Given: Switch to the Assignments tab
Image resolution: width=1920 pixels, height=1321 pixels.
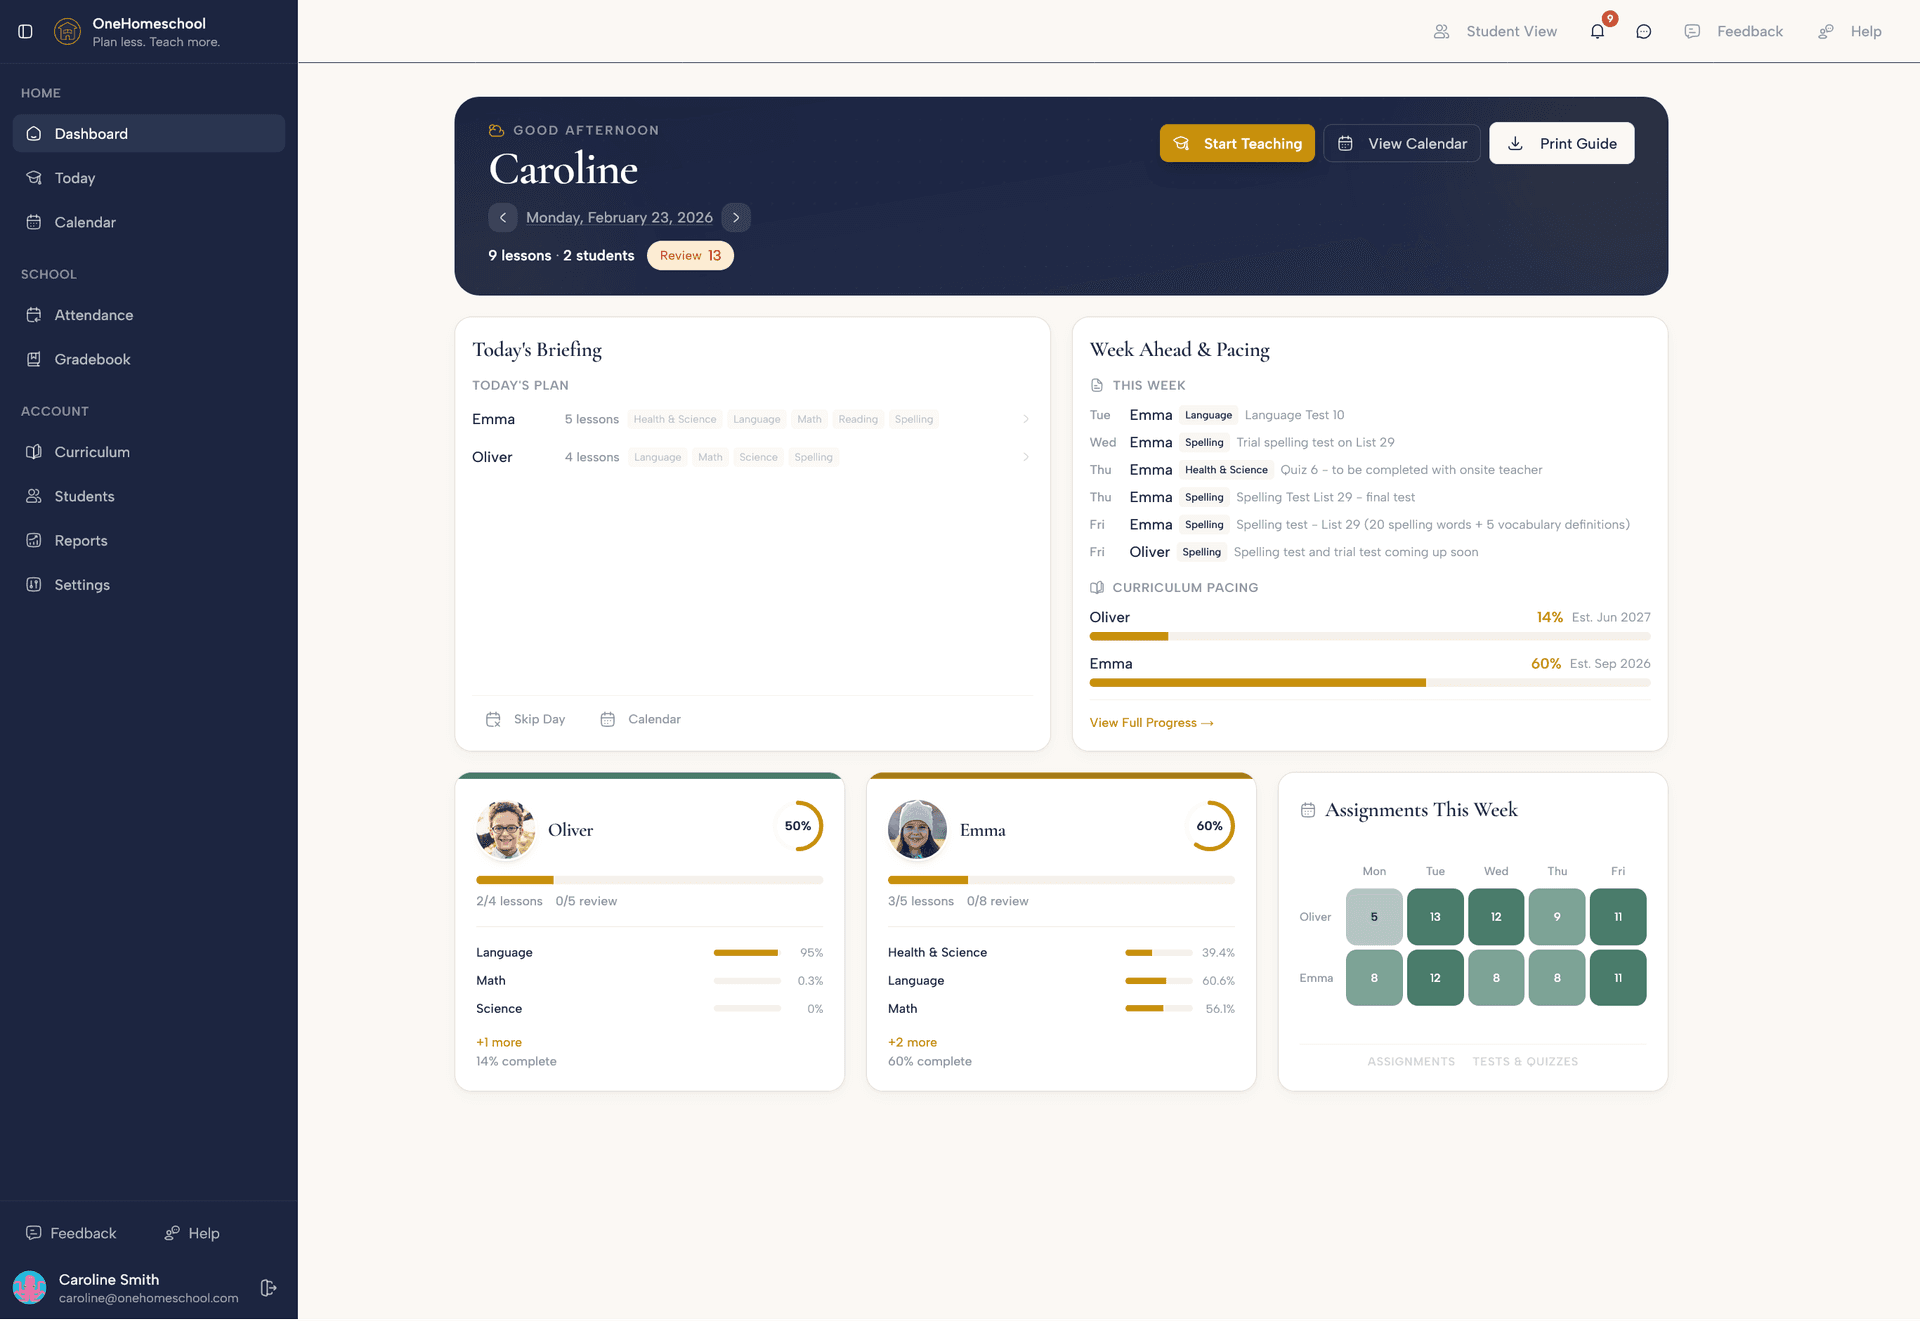Looking at the screenshot, I should click(x=1411, y=1061).
